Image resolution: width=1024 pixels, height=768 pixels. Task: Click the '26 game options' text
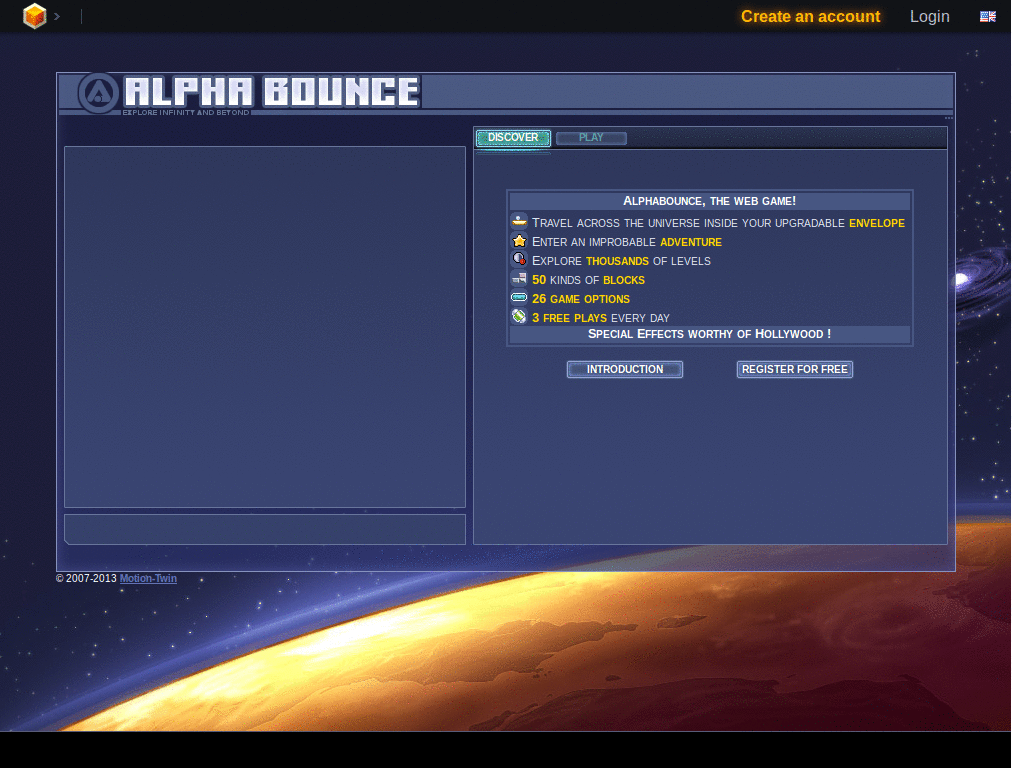(581, 299)
